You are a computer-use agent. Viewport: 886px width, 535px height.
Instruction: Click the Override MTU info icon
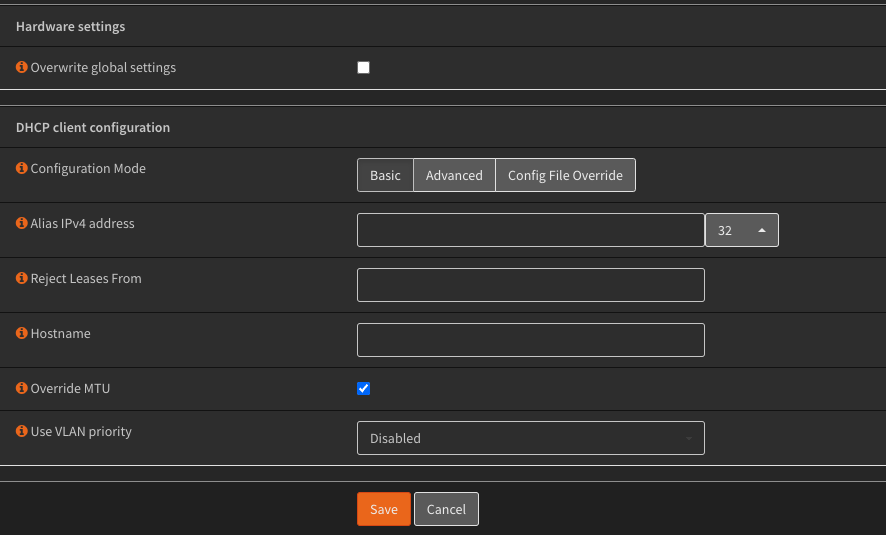(x=21, y=388)
